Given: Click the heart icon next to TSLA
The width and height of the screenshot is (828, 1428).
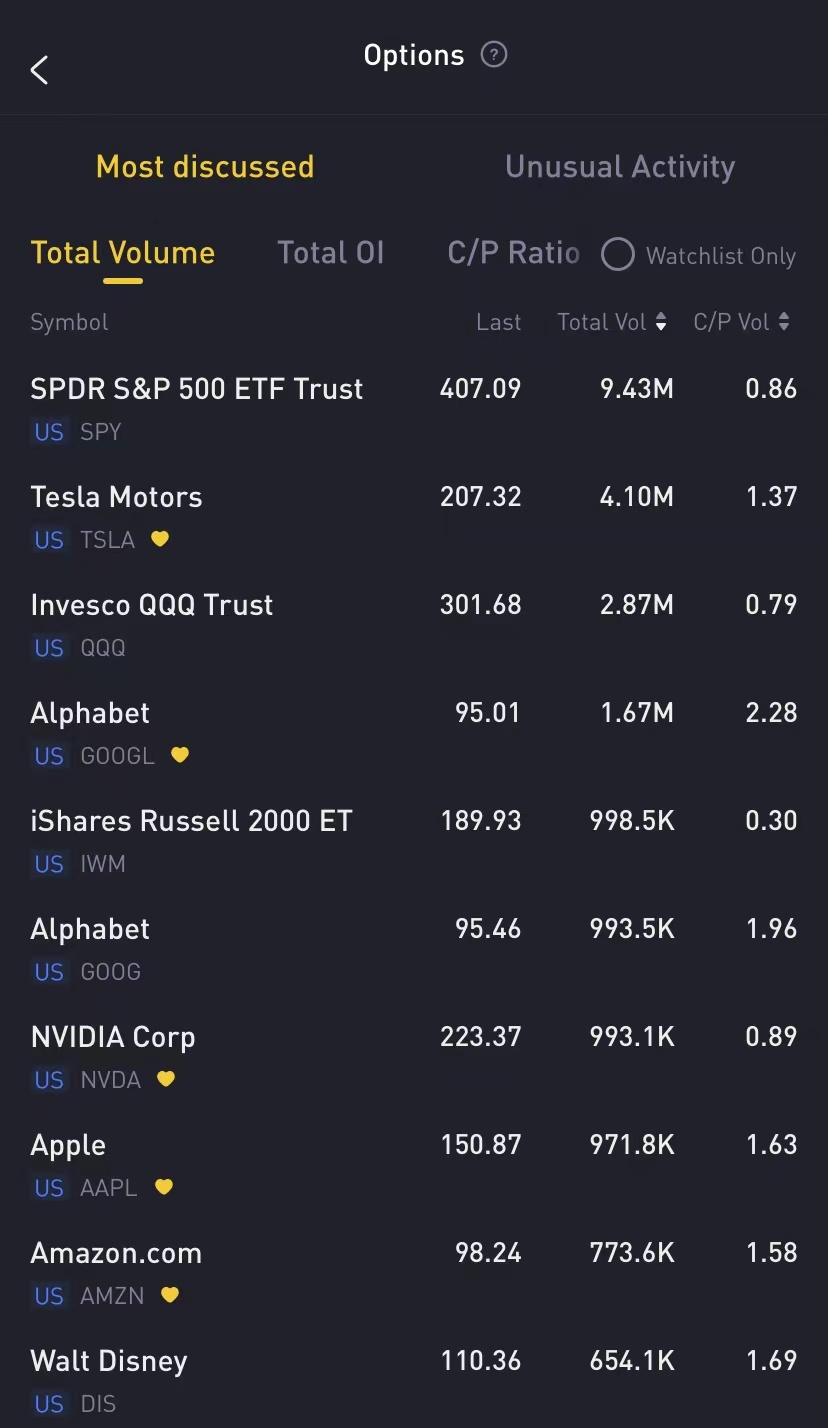Looking at the screenshot, I should click(160, 539).
